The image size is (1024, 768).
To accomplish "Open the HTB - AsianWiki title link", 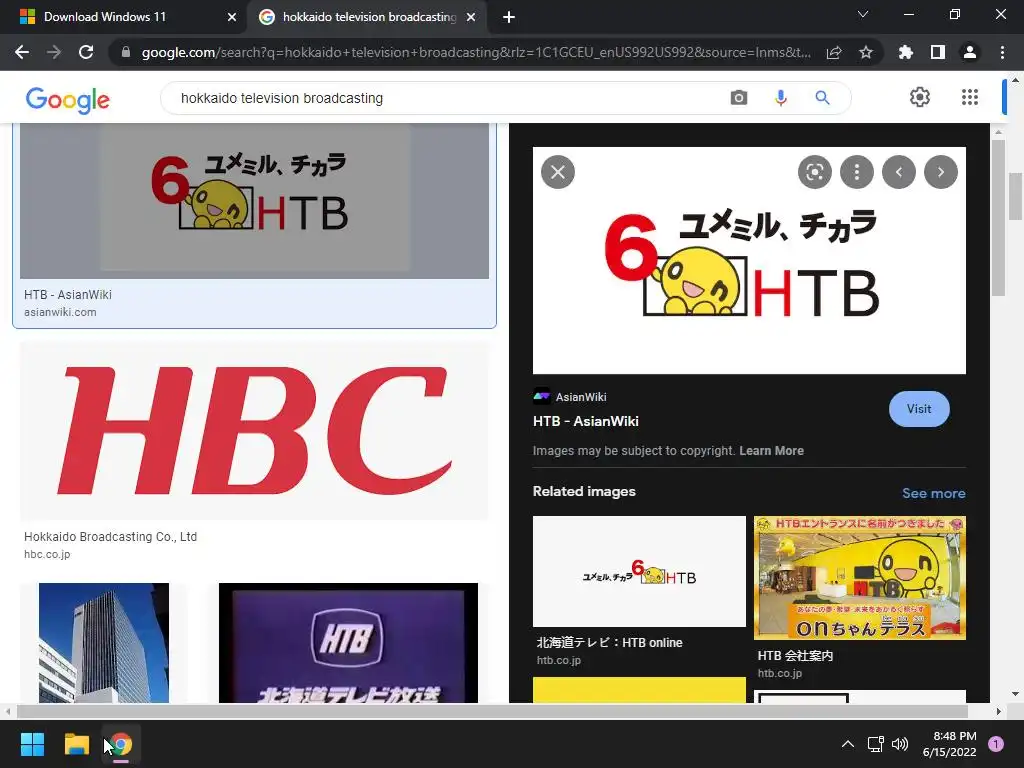I will (x=586, y=421).
